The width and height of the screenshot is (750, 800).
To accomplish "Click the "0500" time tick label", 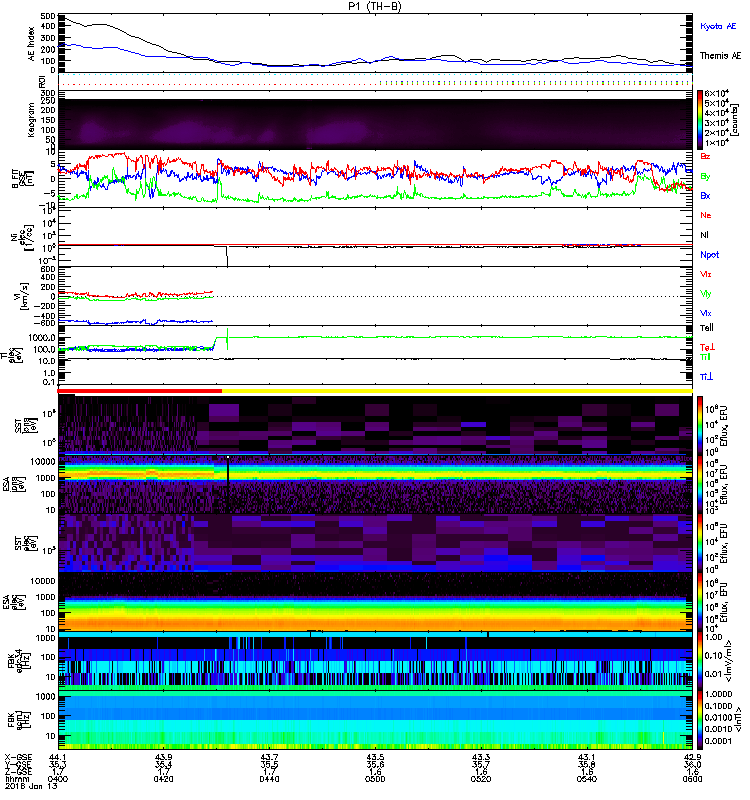I will point(375,779).
